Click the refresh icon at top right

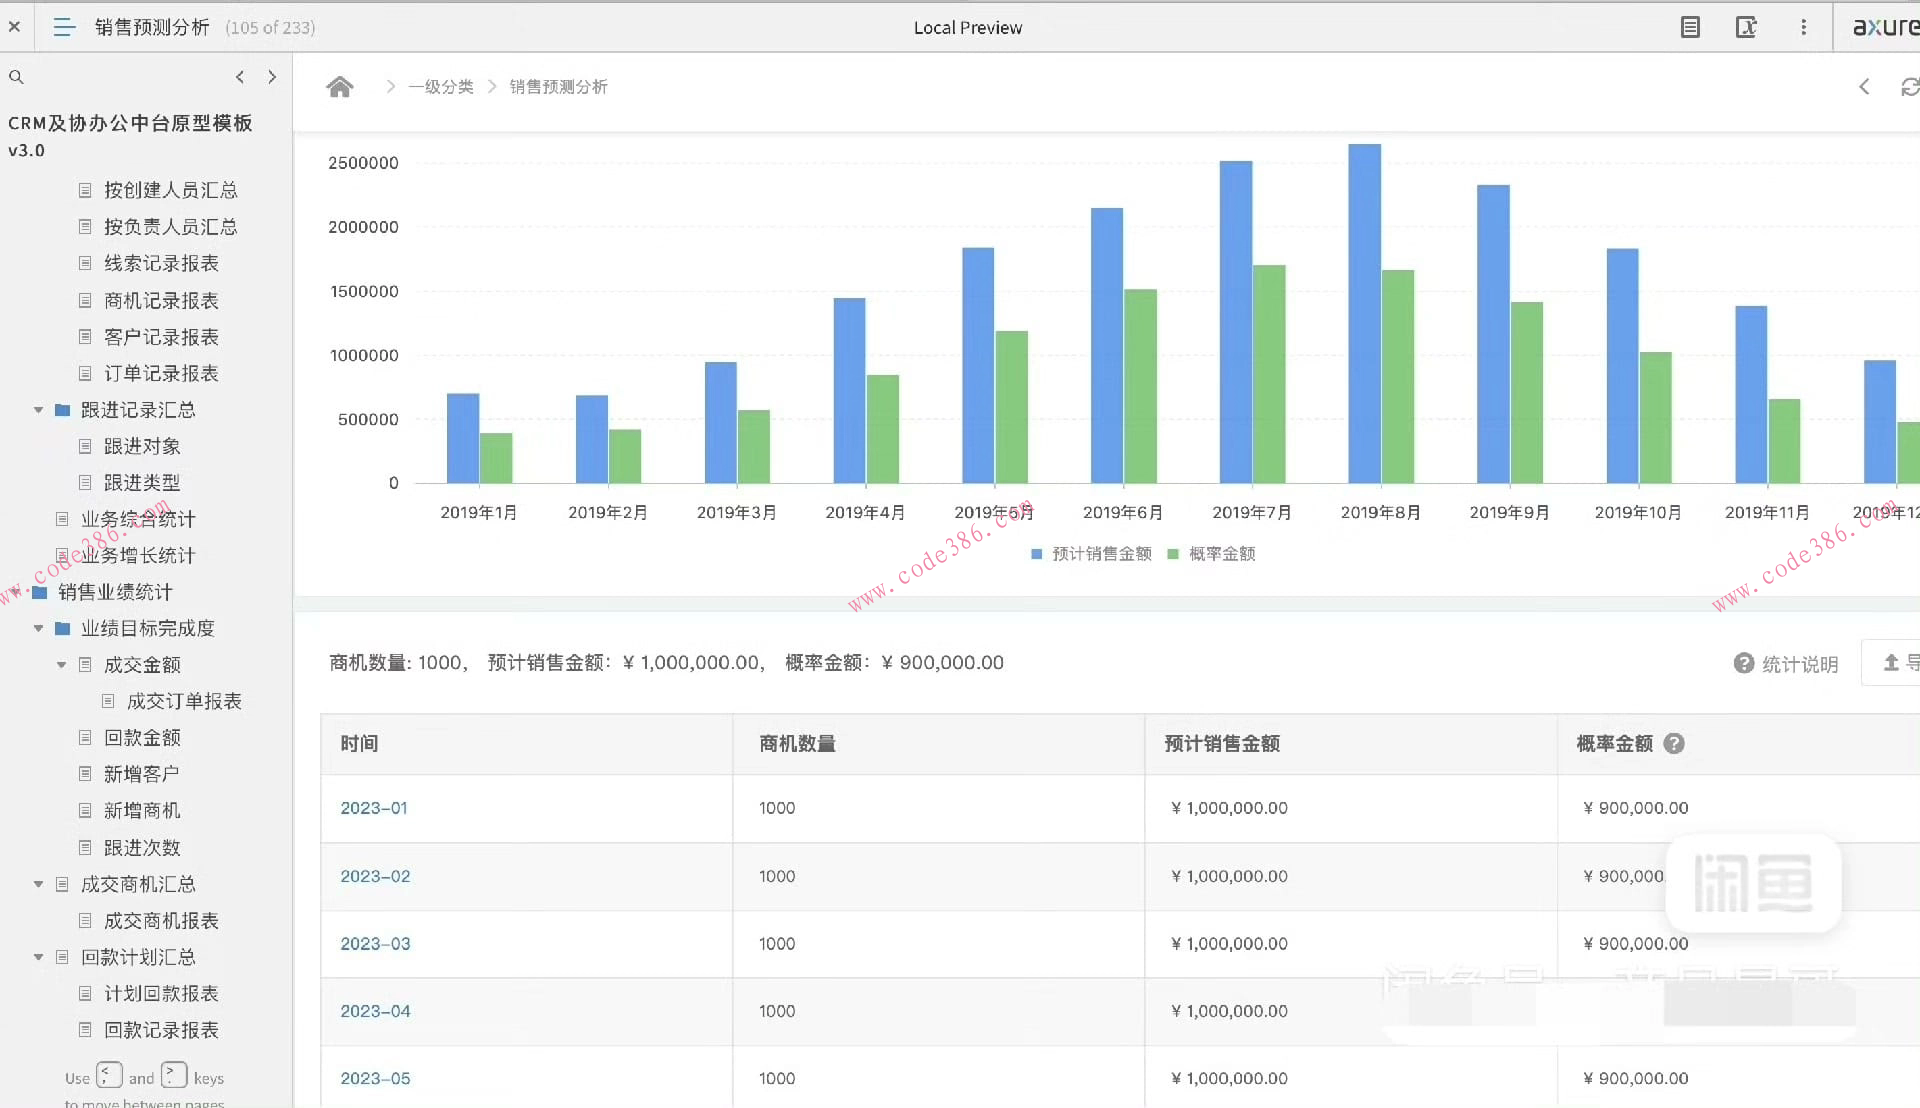coord(1909,87)
